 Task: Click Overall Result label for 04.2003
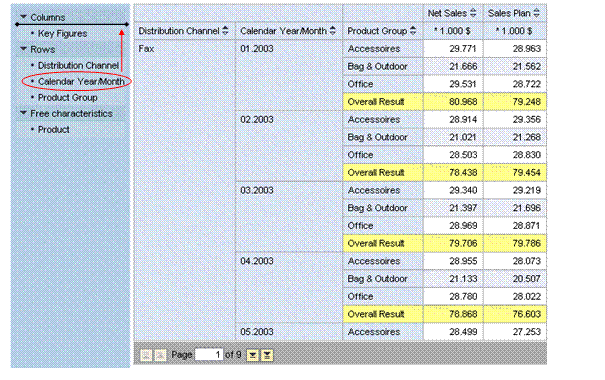(383, 314)
